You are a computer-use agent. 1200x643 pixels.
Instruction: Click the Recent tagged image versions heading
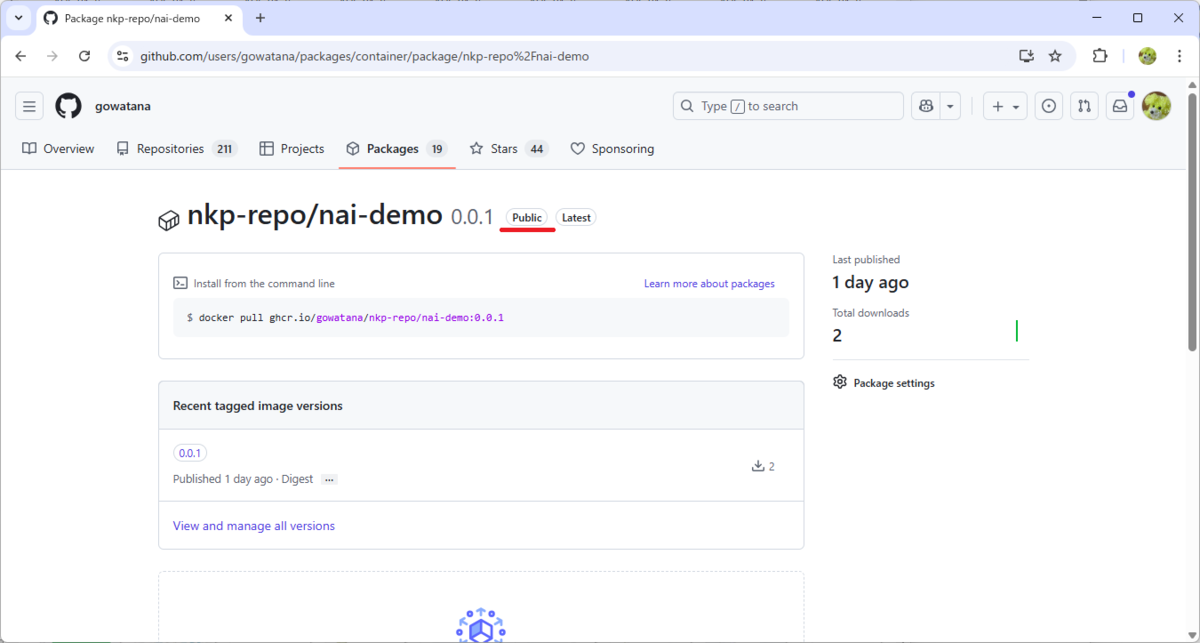tap(258, 406)
